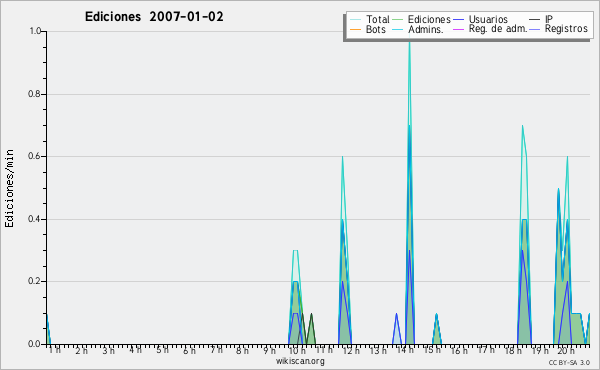
Task: Click the Bots legend color line
Action: [355, 29]
